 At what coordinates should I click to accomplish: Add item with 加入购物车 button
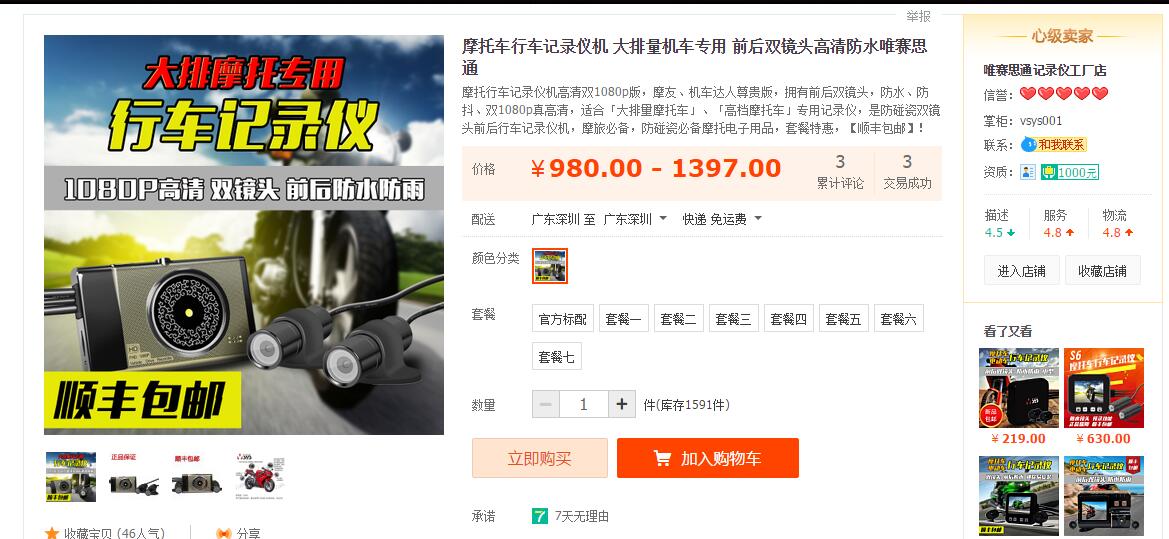(708, 458)
